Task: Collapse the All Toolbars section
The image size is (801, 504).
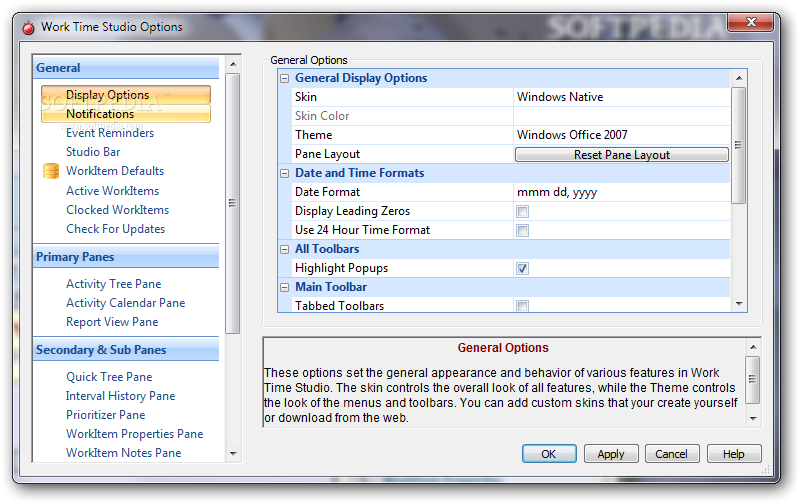Action: click(x=285, y=249)
